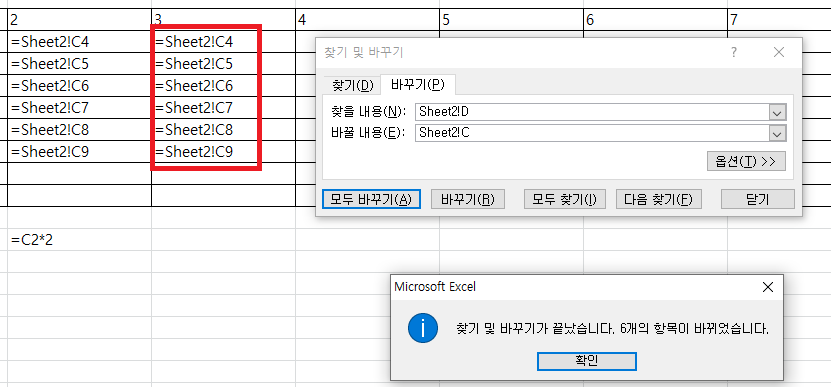This screenshot has width=831, height=387.
Task: Click the header cell labeled 5
Action: point(511,20)
